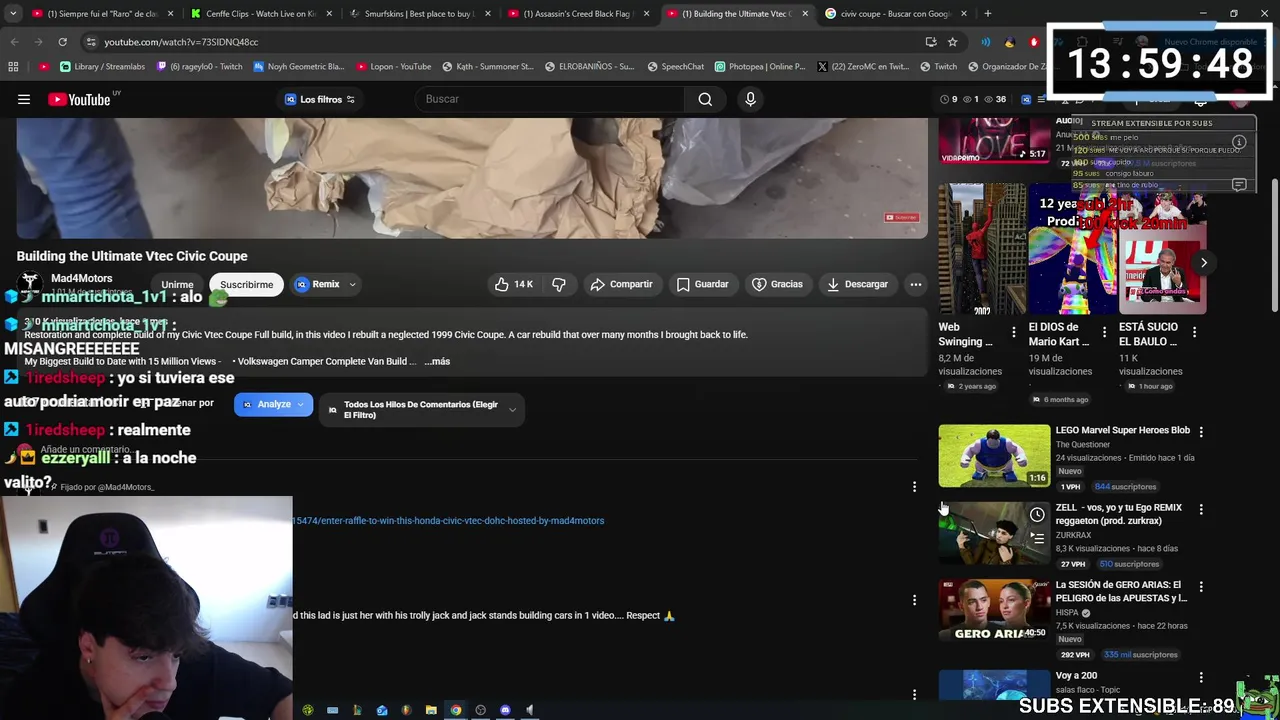The width and height of the screenshot is (1280, 720).
Task: Open Photopea Online bookmark
Action: pos(759,67)
